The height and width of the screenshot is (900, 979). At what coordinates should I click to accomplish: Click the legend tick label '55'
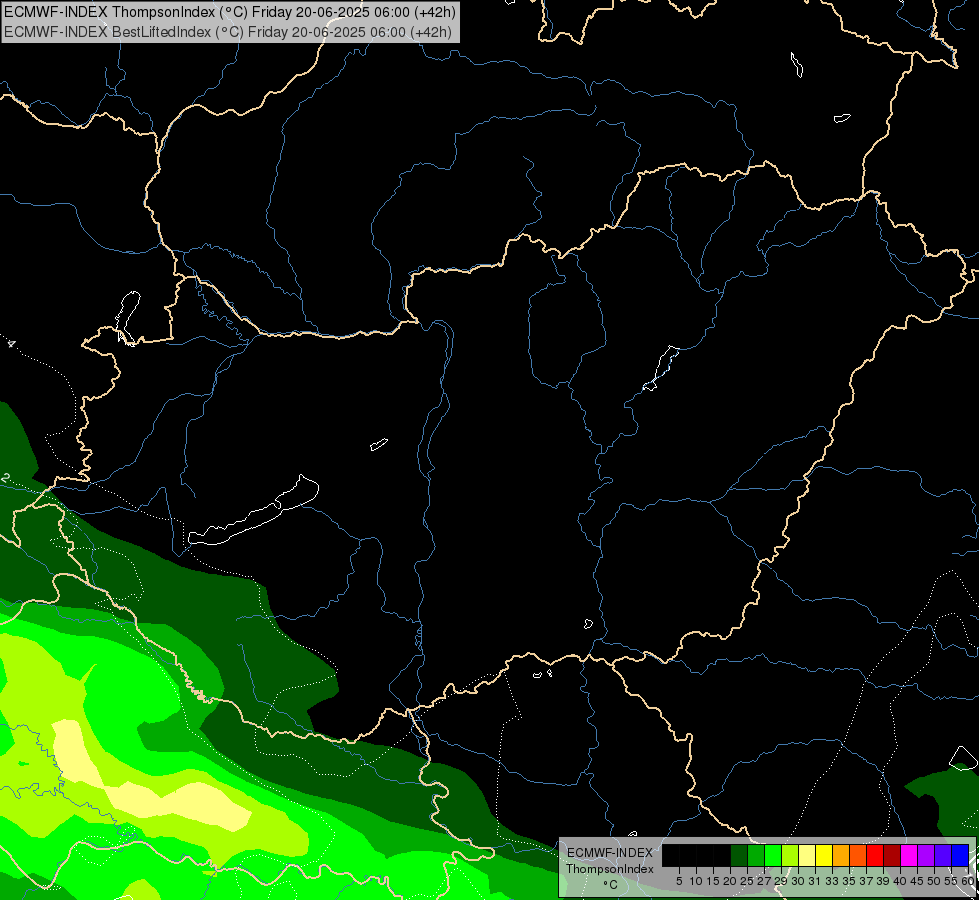coord(951,881)
